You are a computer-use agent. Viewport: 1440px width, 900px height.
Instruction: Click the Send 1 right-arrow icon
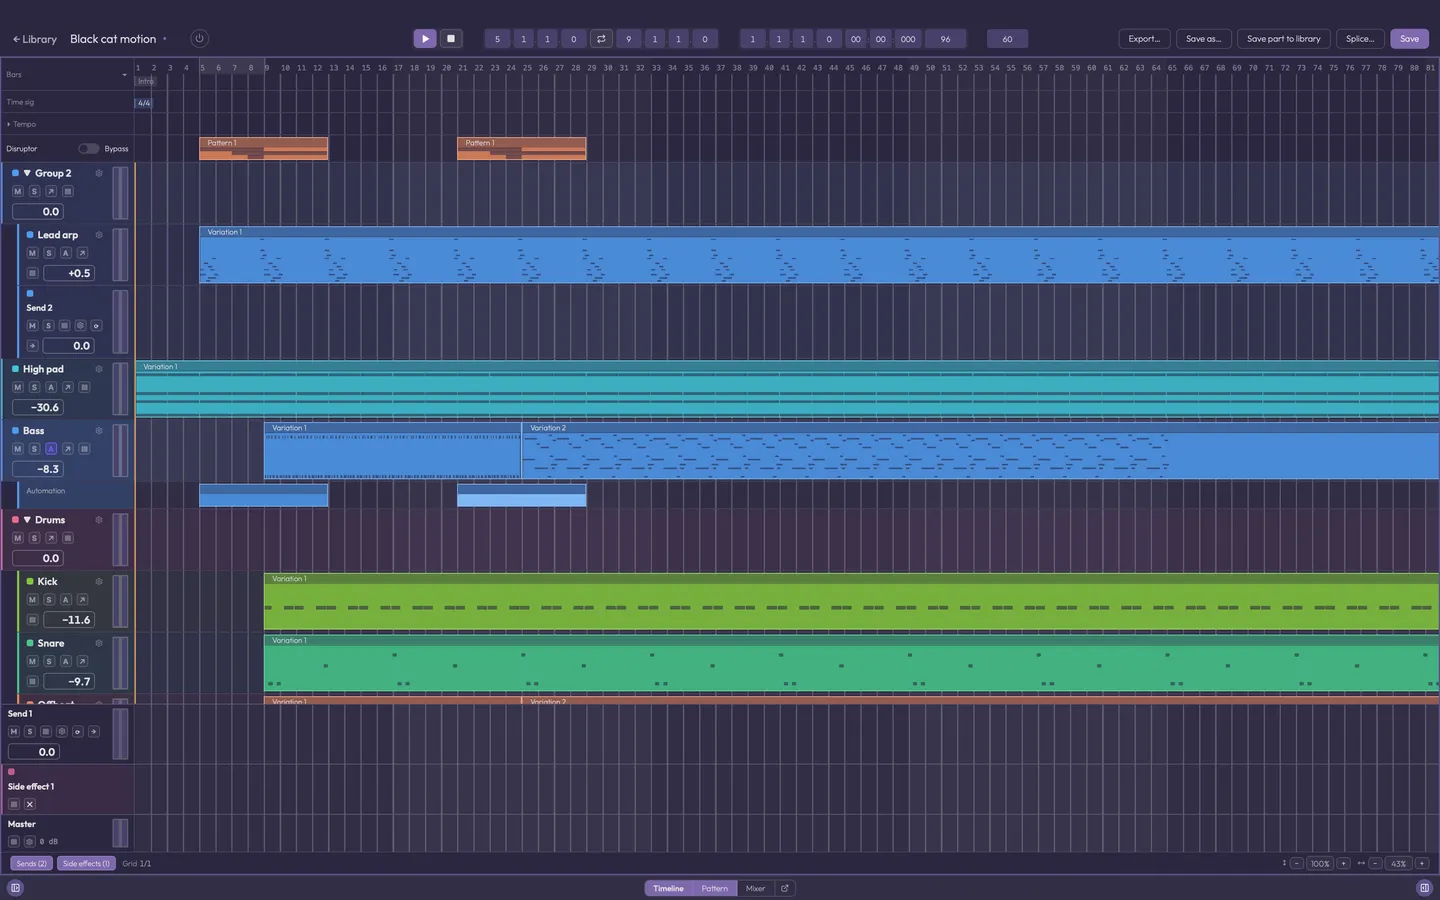tap(94, 732)
